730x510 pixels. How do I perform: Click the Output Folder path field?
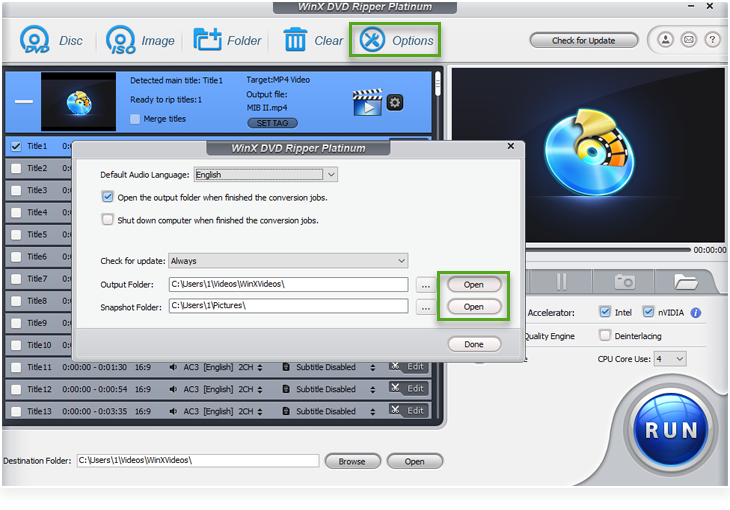click(289, 284)
